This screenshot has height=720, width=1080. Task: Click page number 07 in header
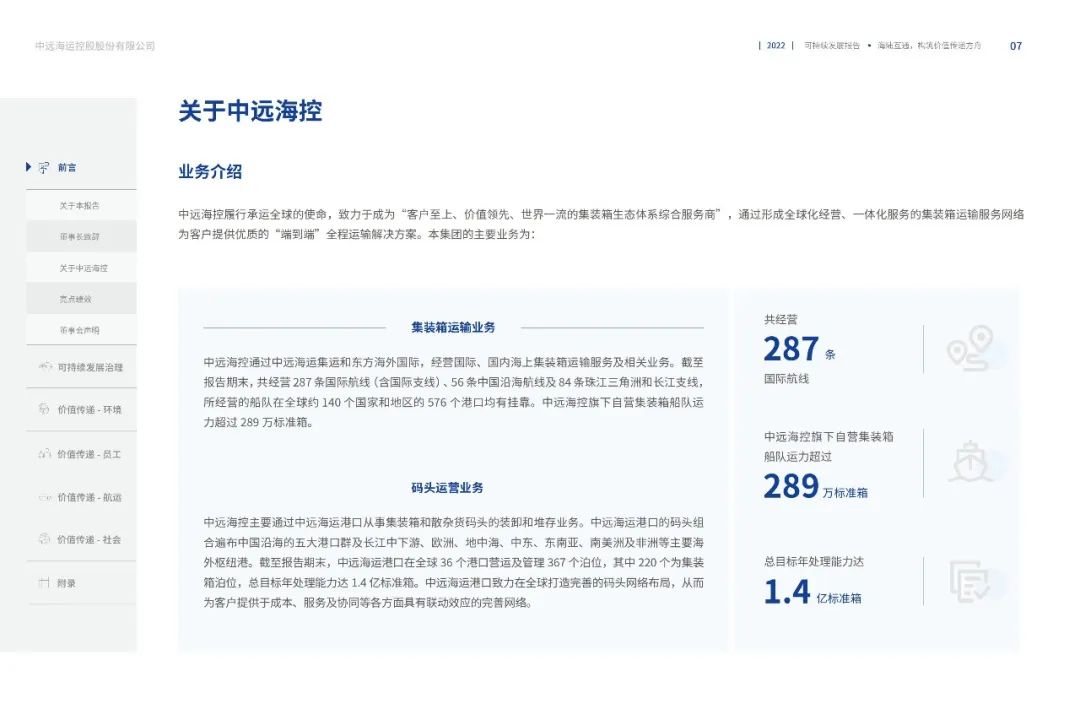[x=1016, y=46]
